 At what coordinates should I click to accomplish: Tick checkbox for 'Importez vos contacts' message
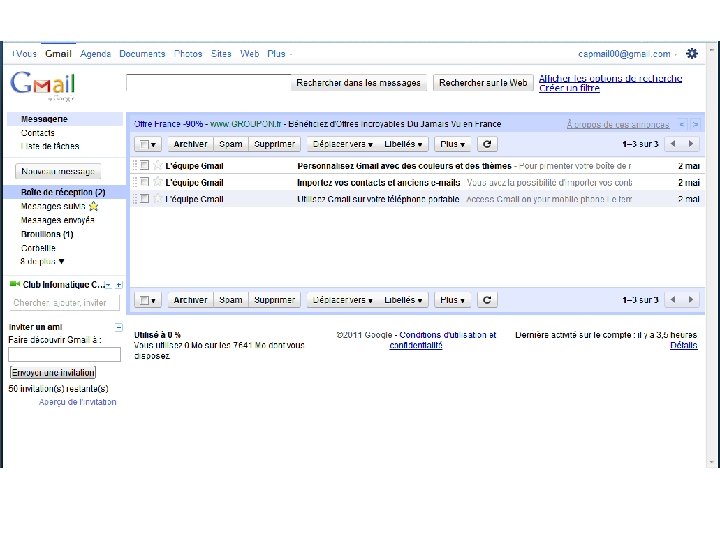(144, 181)
